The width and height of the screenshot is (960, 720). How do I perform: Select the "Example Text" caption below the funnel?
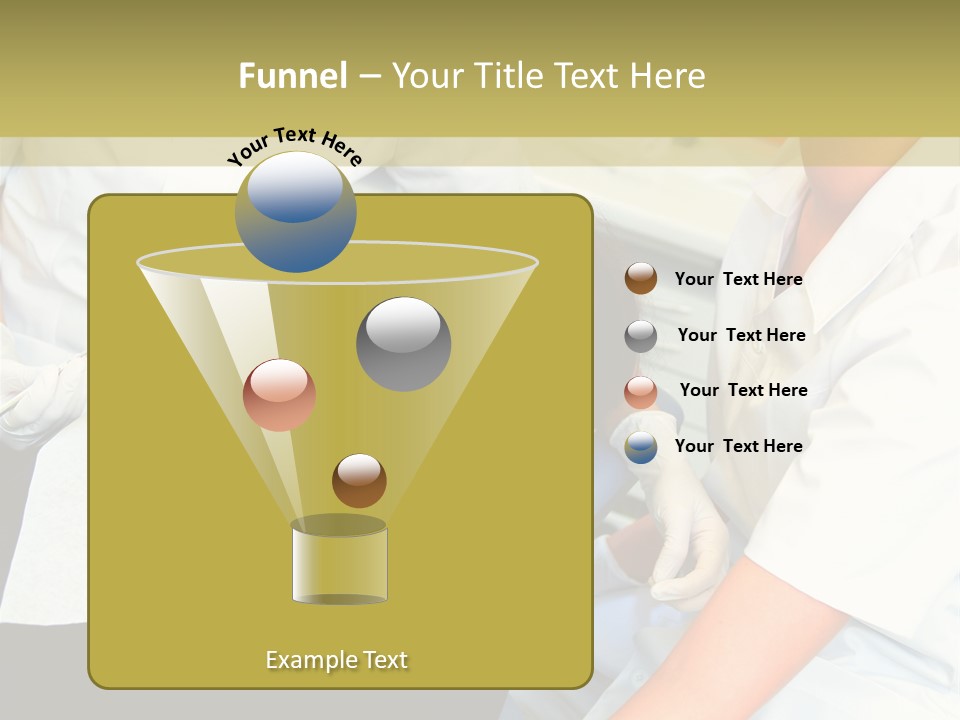tap(337, 660)
